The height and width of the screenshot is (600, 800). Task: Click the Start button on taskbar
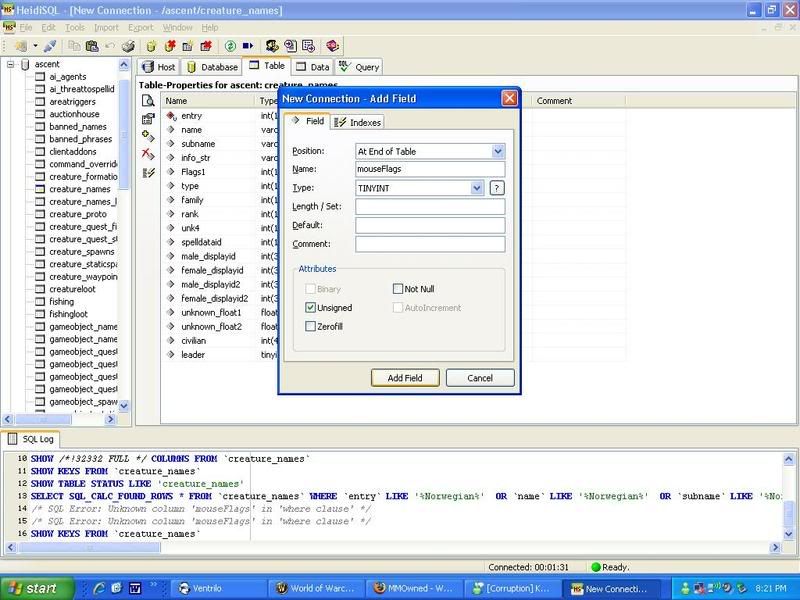click(x=37, y=588)
